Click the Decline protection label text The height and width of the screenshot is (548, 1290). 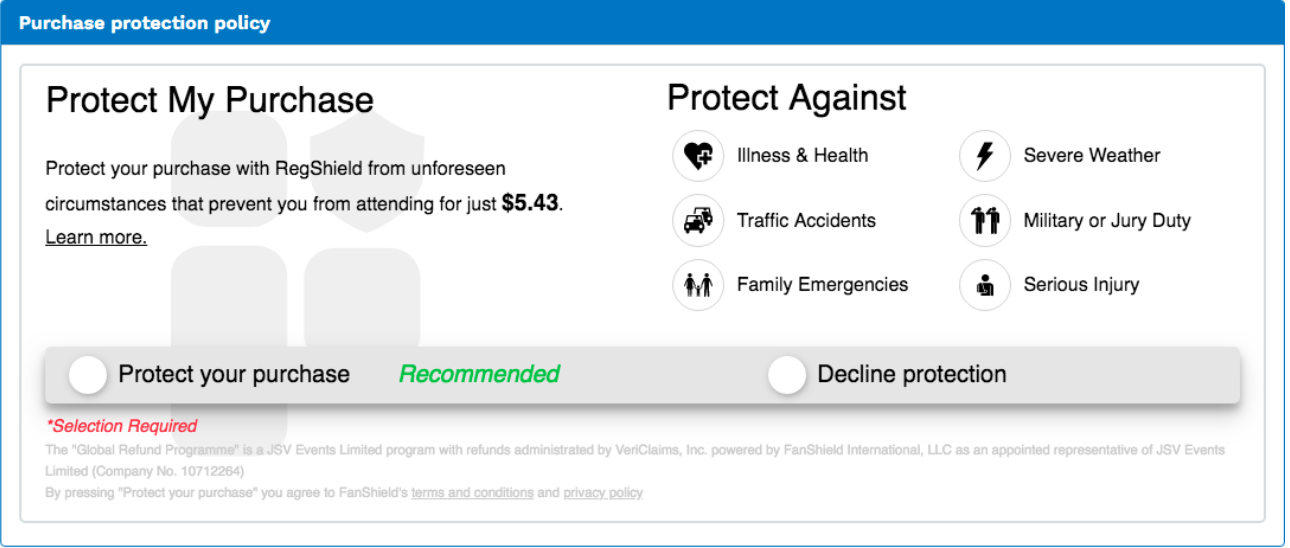pyautogui.click(x=912, y=375)
